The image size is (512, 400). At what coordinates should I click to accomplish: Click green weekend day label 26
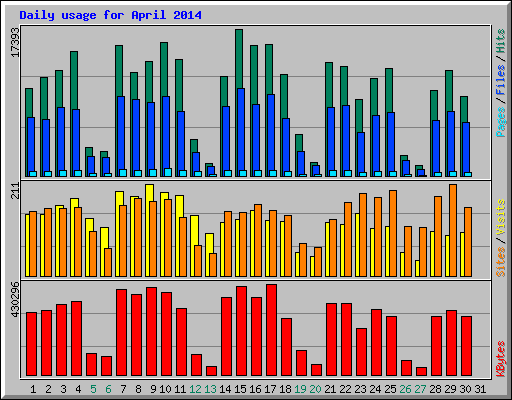[405, 389]
